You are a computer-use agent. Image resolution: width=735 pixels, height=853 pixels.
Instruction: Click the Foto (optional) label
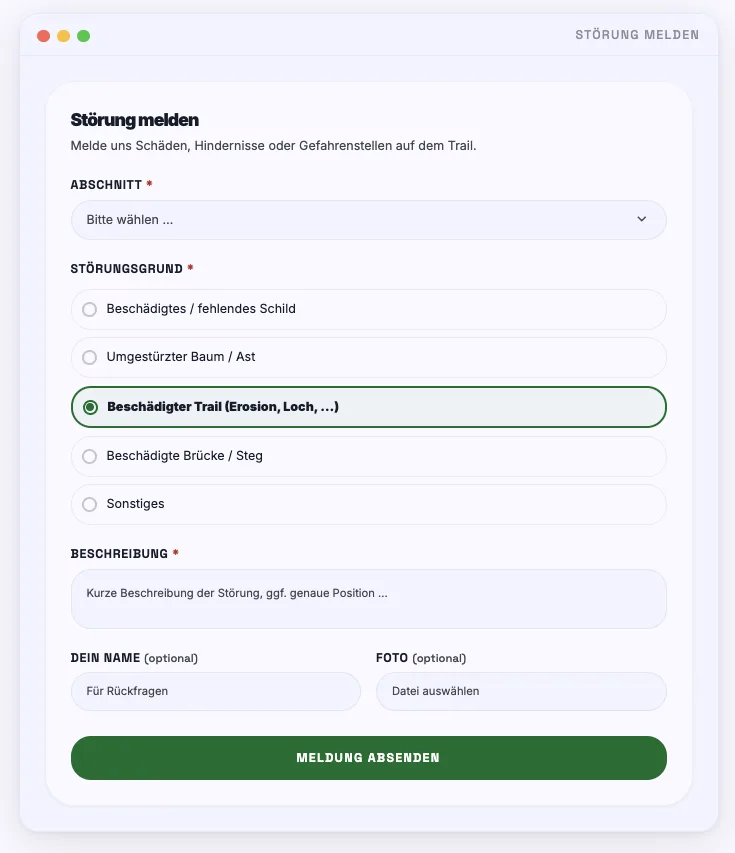pos(421,658)
